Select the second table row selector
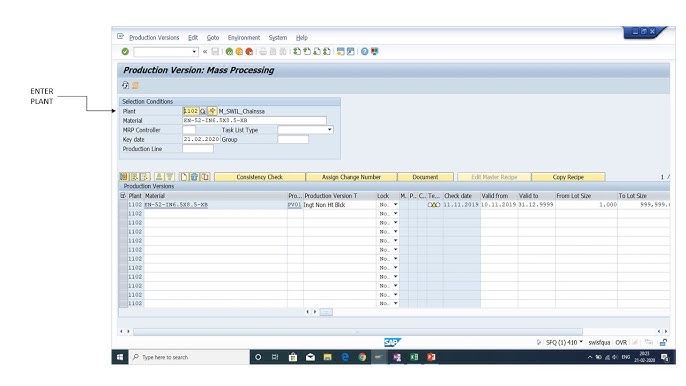 tap(123, 214)
